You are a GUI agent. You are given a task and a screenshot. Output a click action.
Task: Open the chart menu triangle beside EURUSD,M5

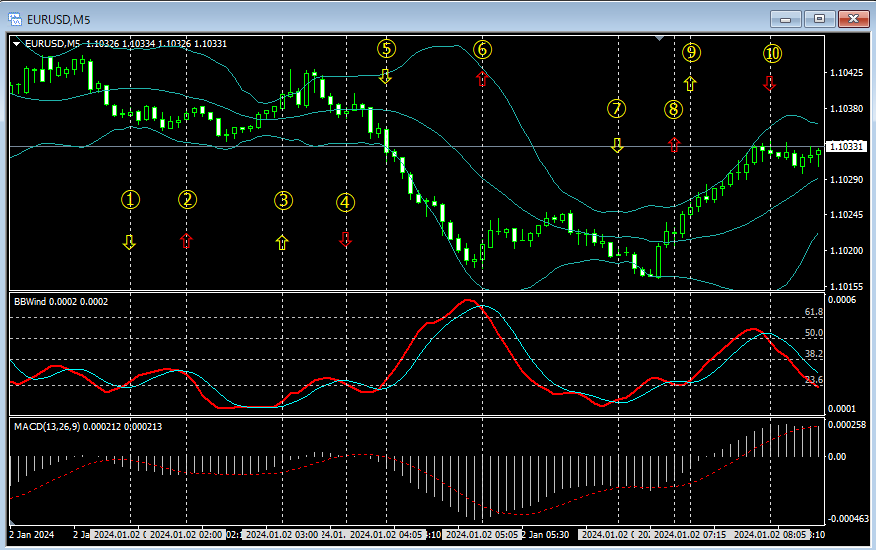tap(17, 44)
